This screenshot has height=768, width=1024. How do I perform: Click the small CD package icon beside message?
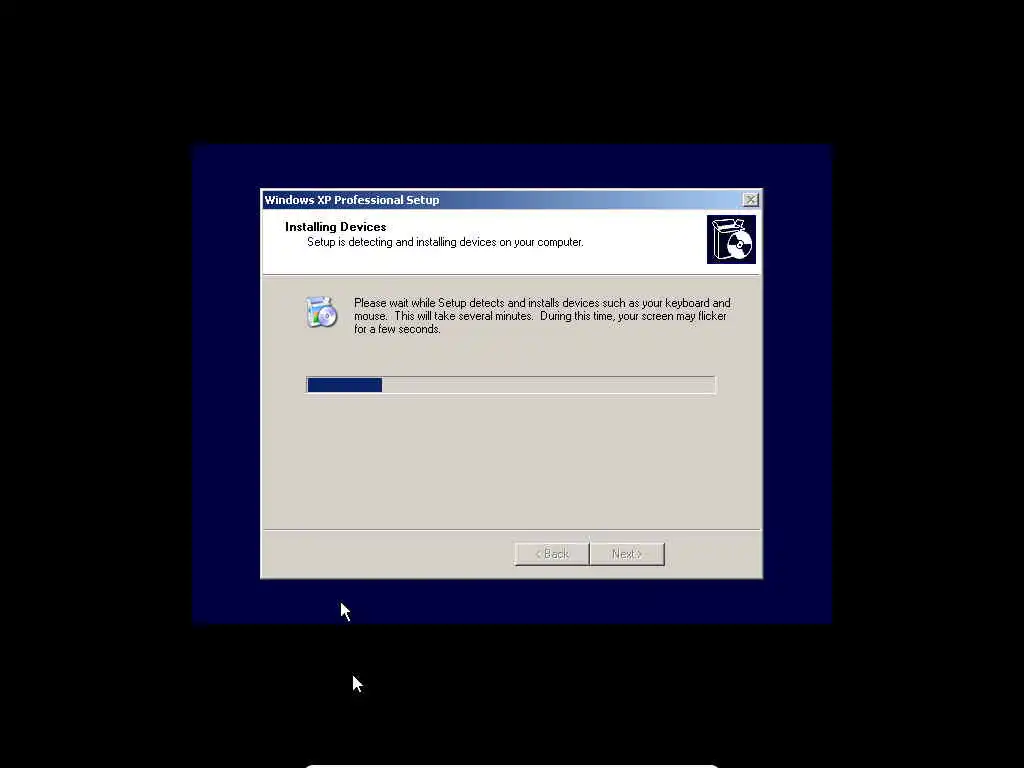click(x=321, y=312)
